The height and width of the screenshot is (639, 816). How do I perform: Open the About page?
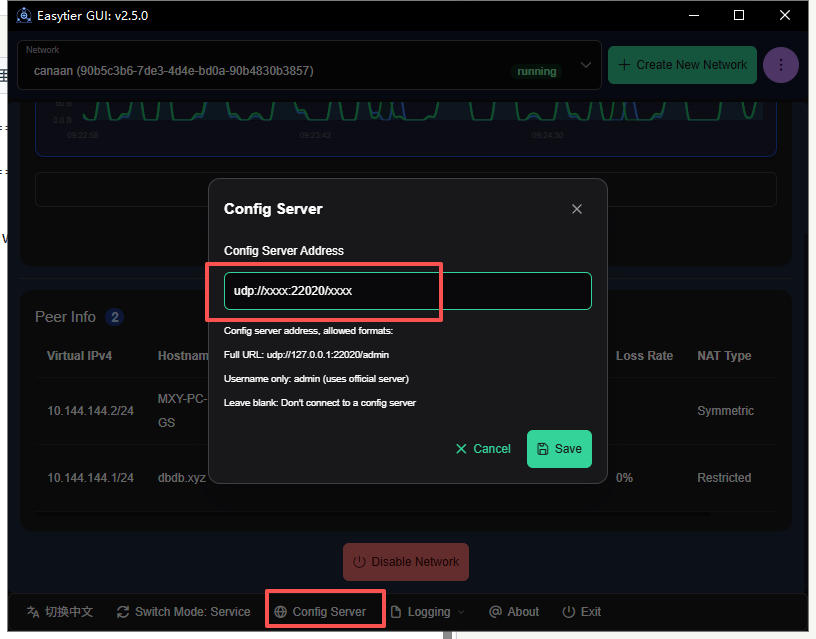pyautogui.click(x=513, y=612)
